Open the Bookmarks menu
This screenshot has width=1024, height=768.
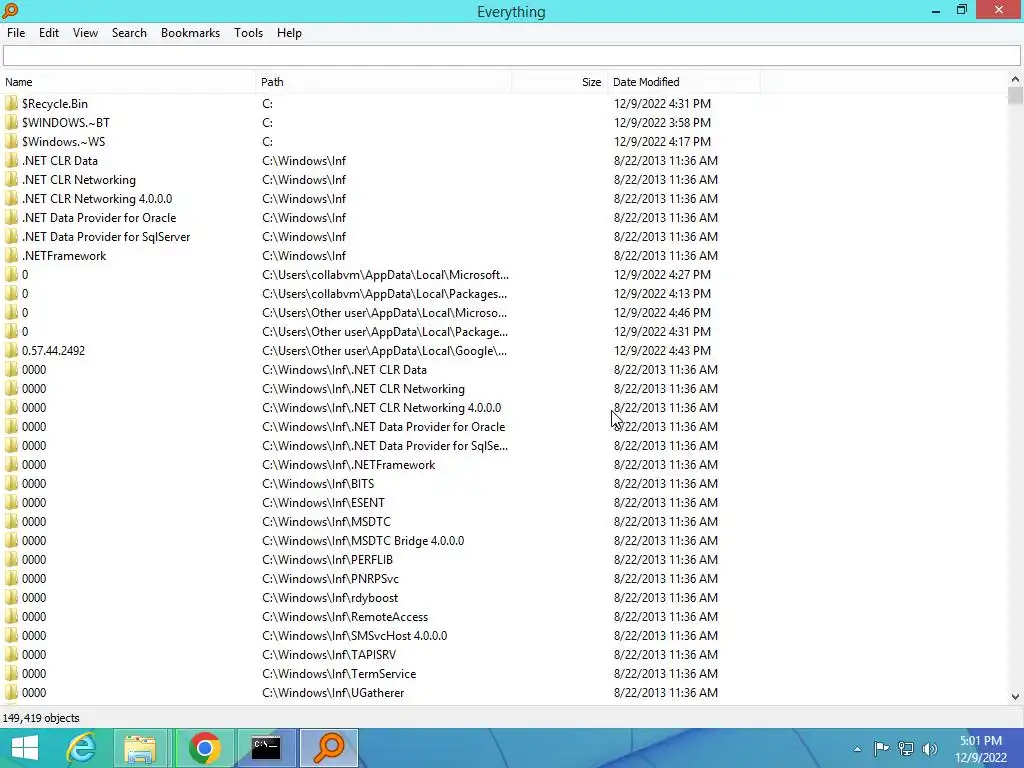[x=190, y=33]
